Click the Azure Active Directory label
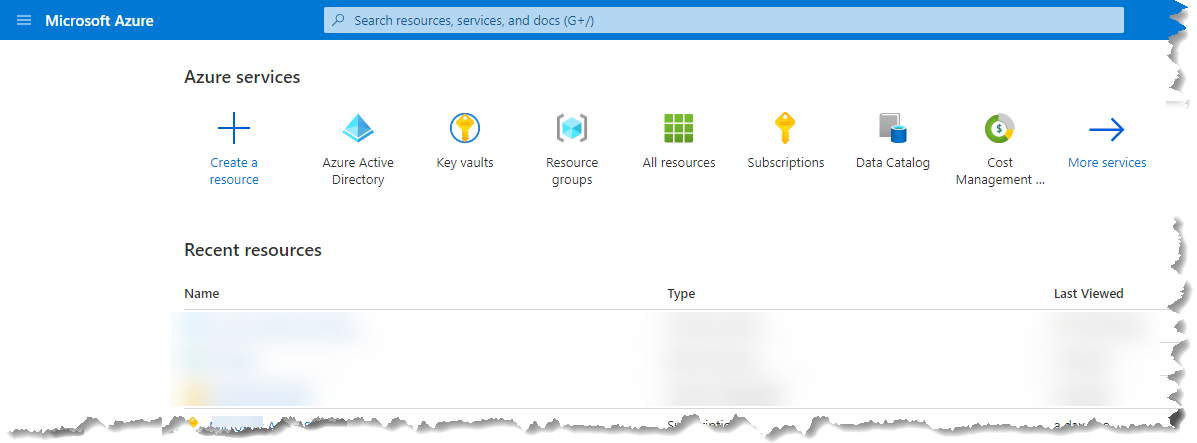Viewport: 1197px width, 443px height. 358,171
